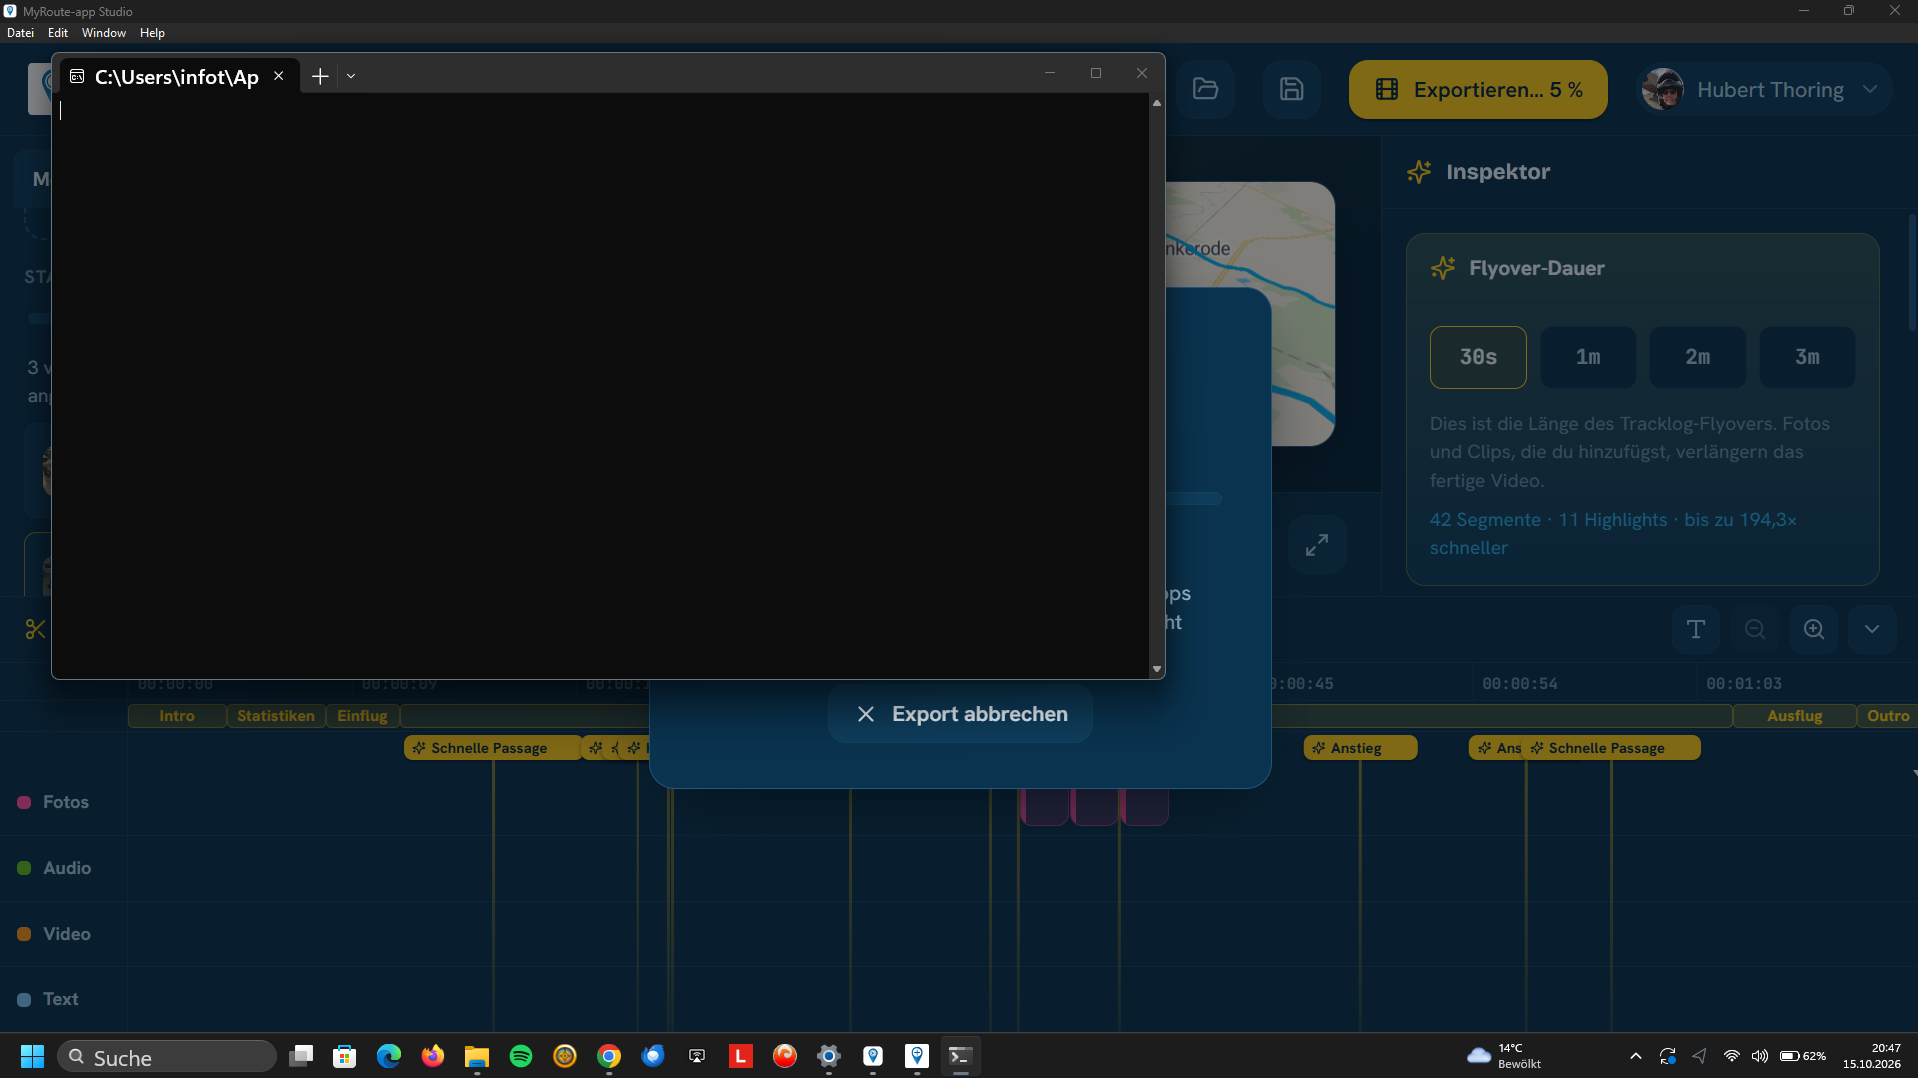
Task: Select the Einflug timeline section
Action: [362, 716]
